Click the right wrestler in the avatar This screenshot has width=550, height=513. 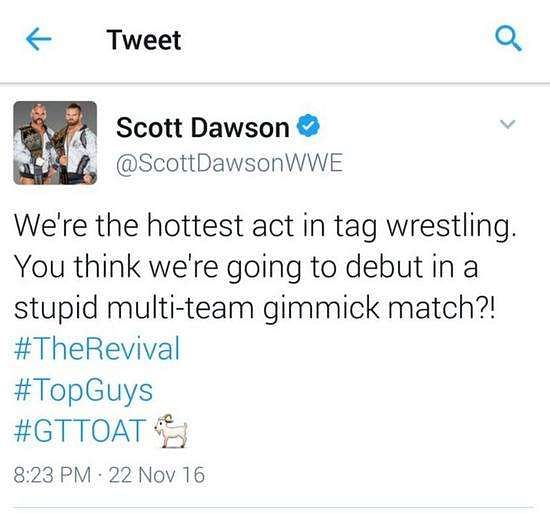point(76,144)
